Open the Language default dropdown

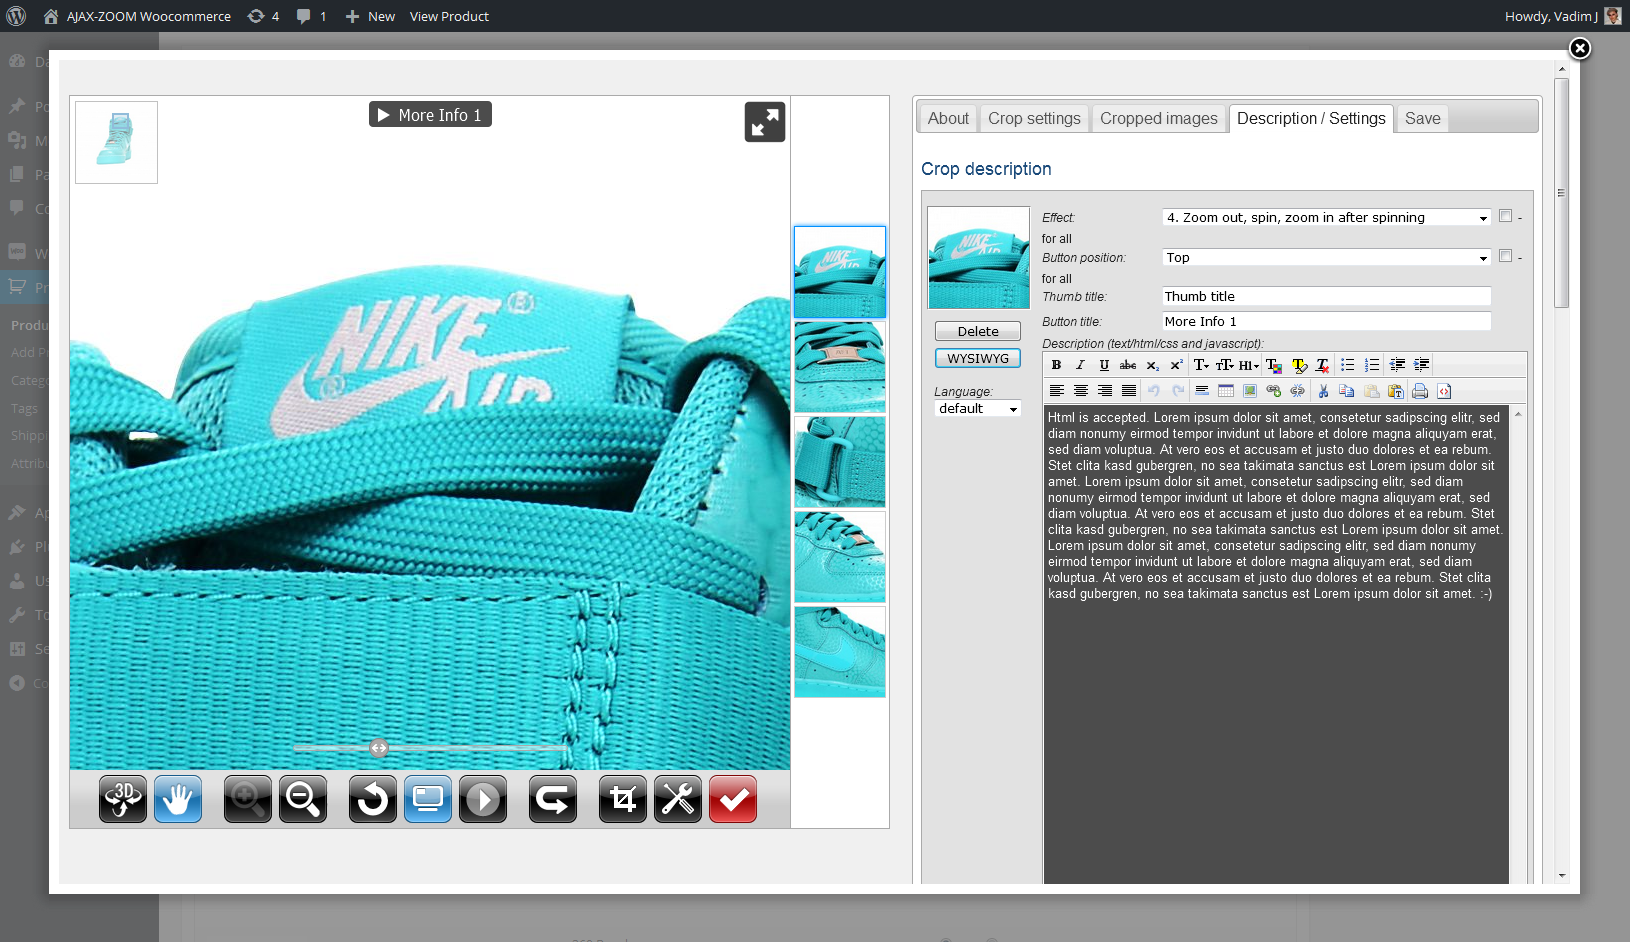pyautogui.click(x=978, y=408)
